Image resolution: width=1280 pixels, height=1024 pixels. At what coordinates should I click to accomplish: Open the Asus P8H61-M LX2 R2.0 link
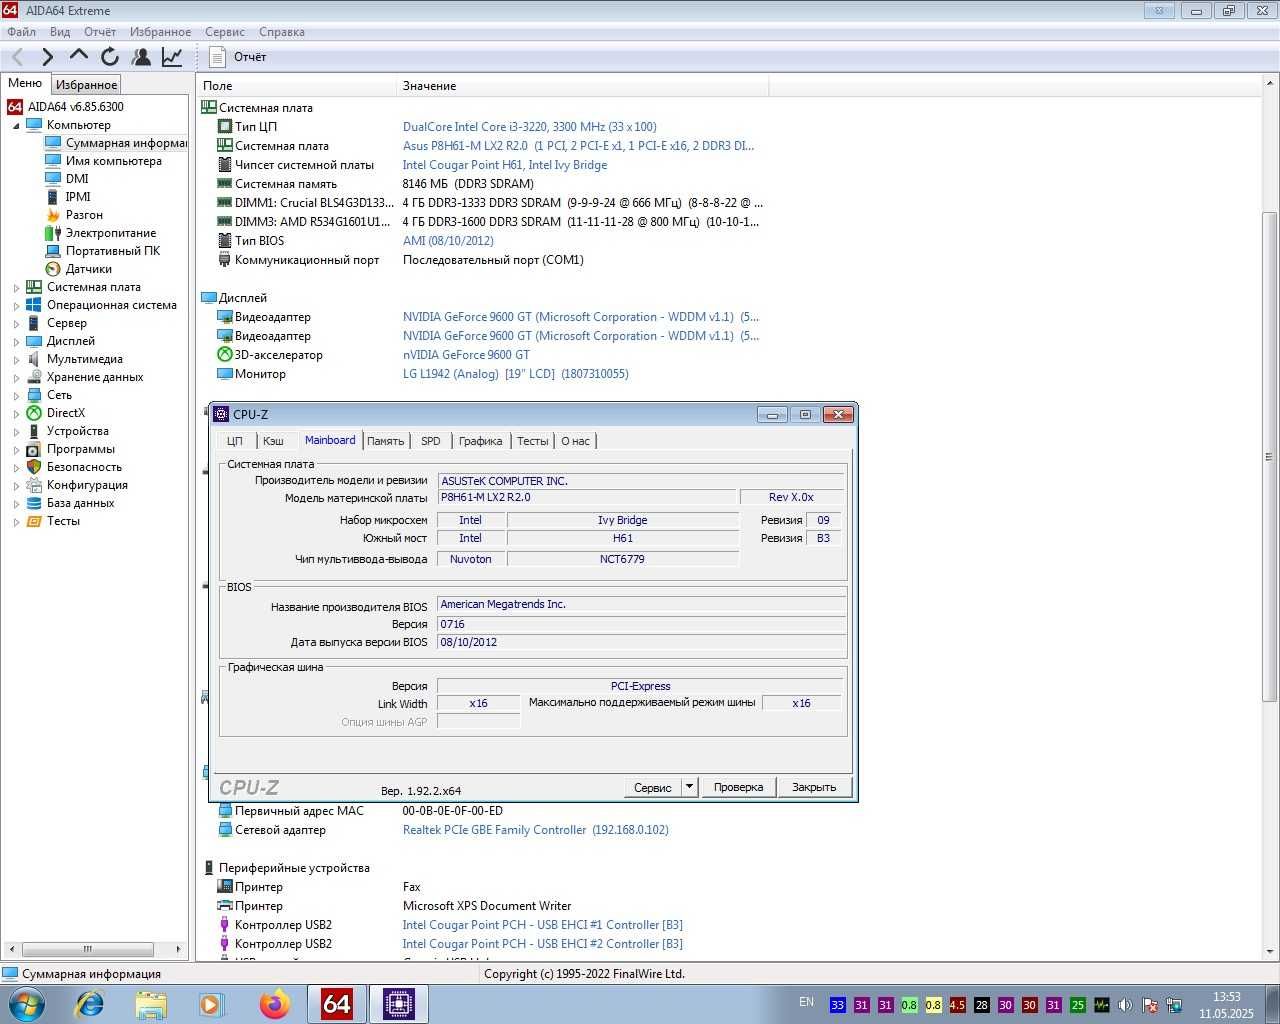click(x=578, y=146)
